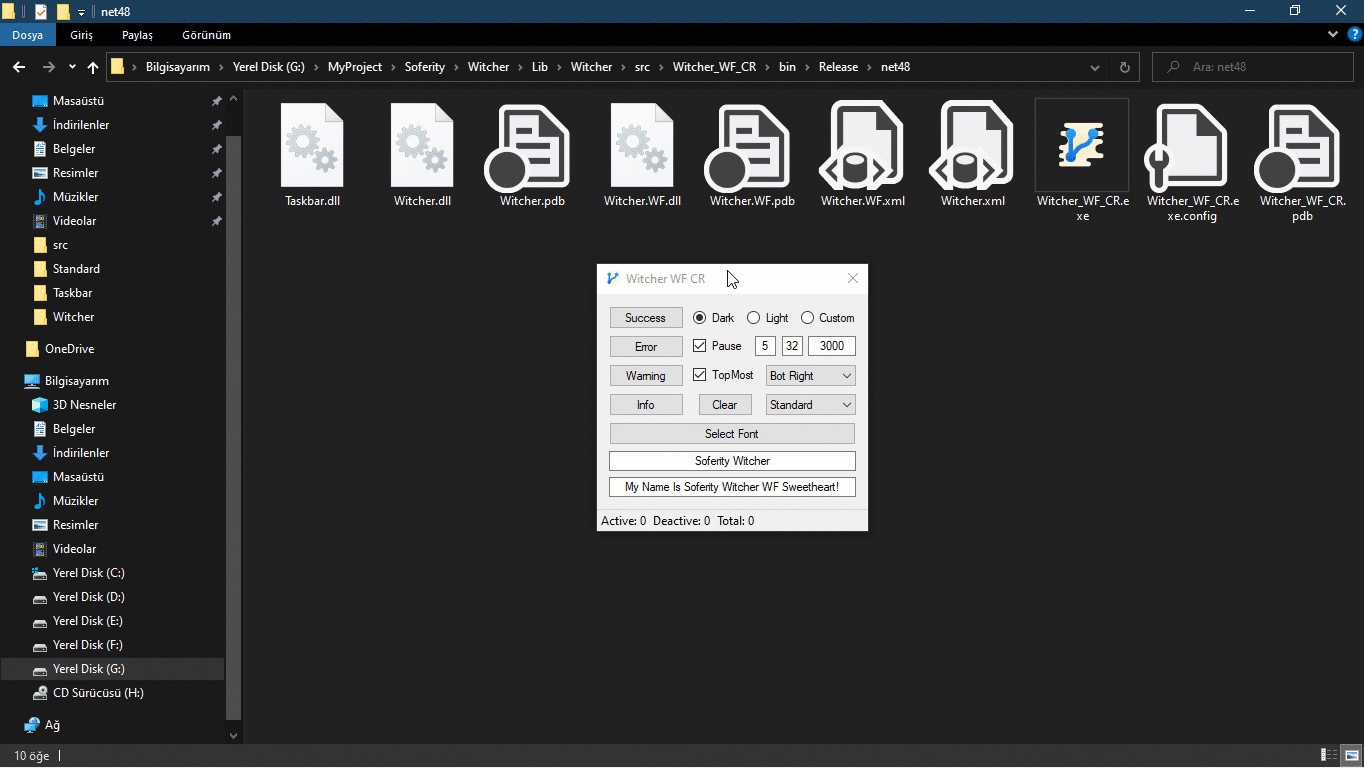1364x768 pixels.
Task: Click the Info button
Action: click(x=646, y=405)
